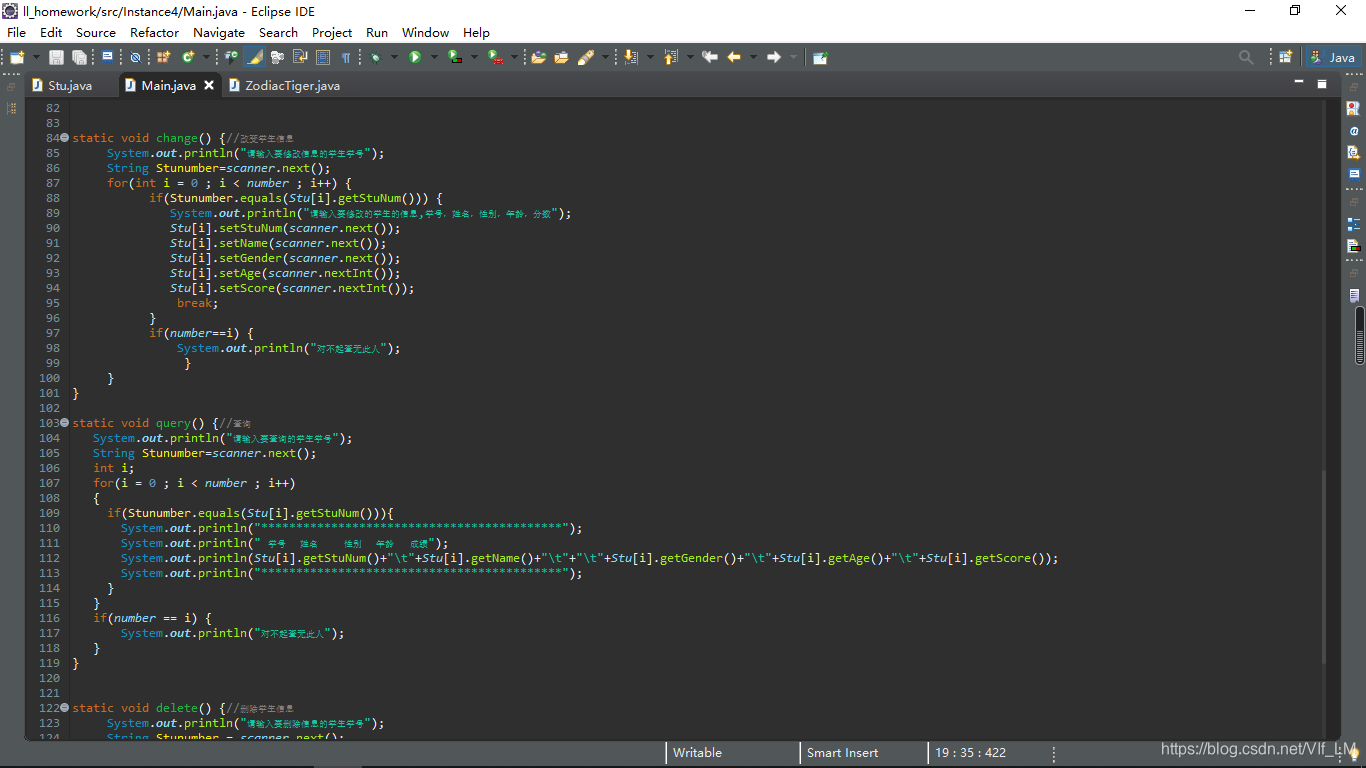Click the New file wizard icon
The width and height of the screenshot is (1366, 768).
click(x=17, y=57)
